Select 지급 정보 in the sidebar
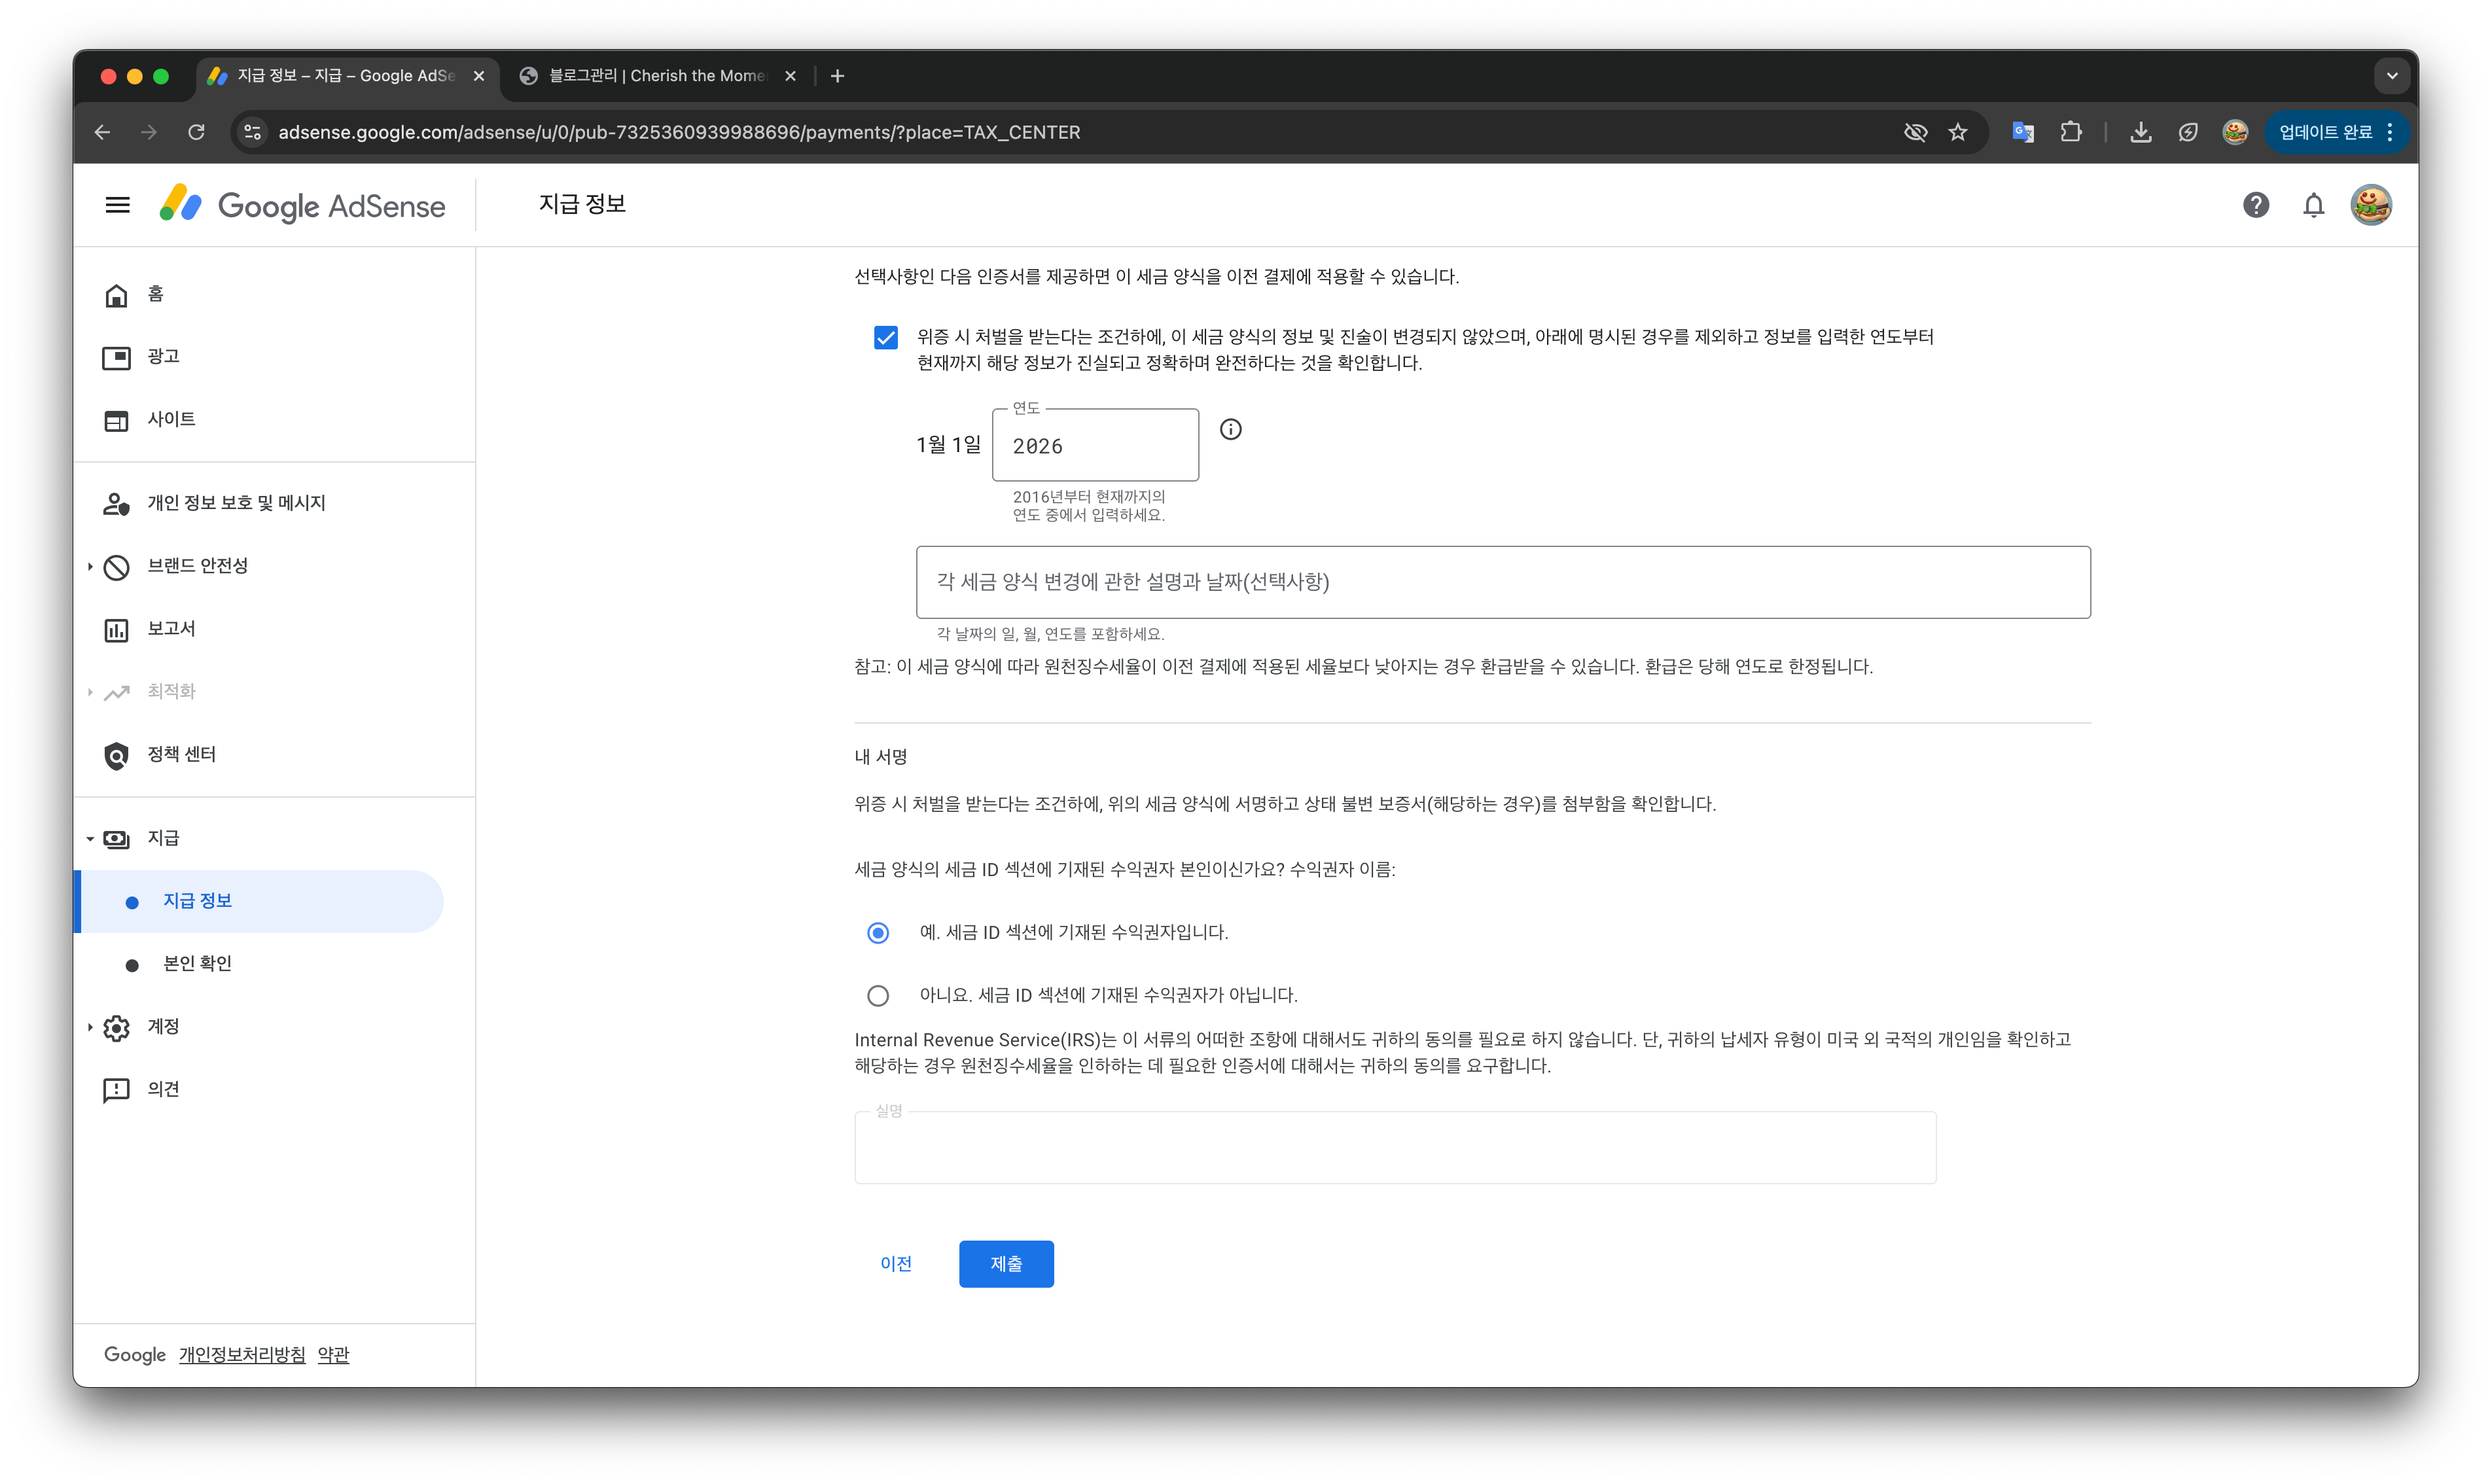The height and width of the screenshot is (1484, 2492). point(260,901)
